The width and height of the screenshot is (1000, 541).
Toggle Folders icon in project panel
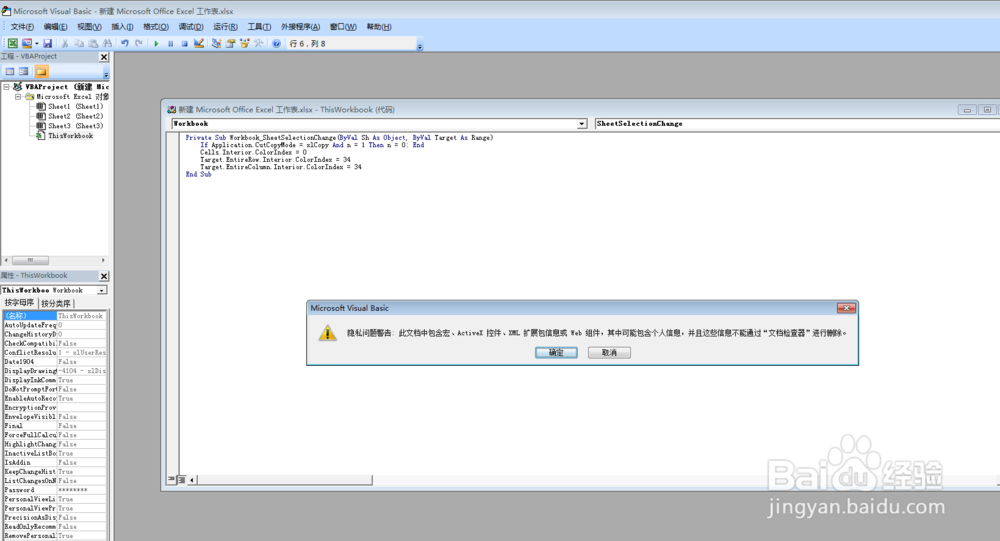(41, 71)
